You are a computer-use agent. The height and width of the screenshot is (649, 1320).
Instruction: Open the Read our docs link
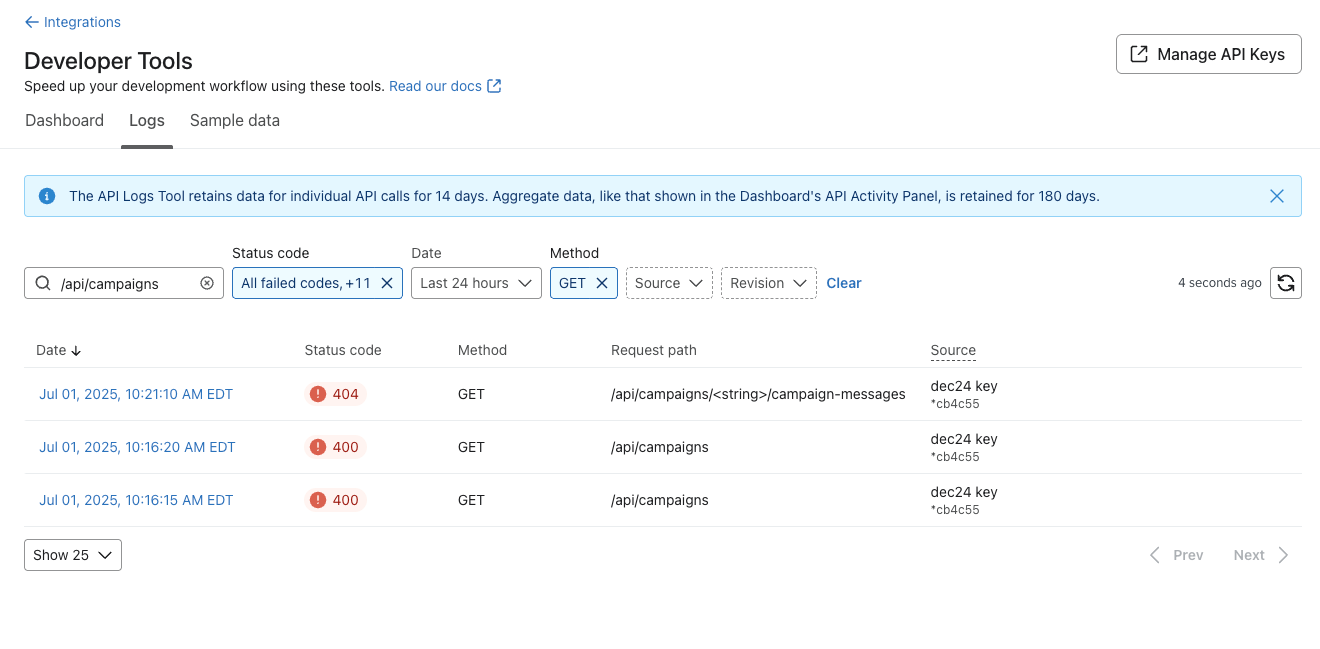click(x=445, y=86)
